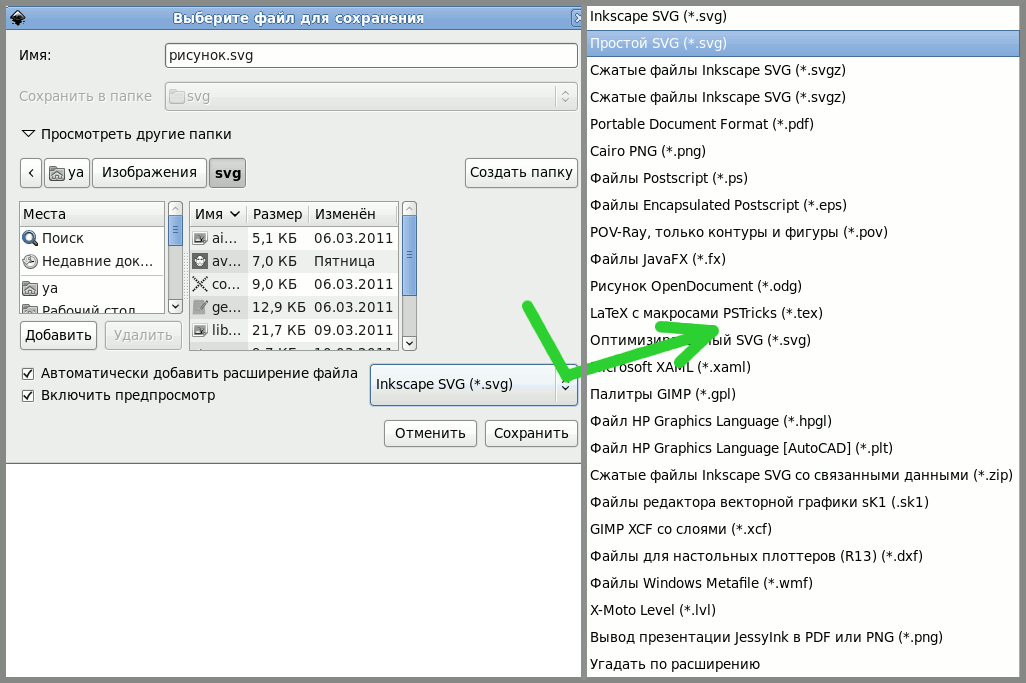
Task: Click the av… file avatar icon
Action: point(200,261)
